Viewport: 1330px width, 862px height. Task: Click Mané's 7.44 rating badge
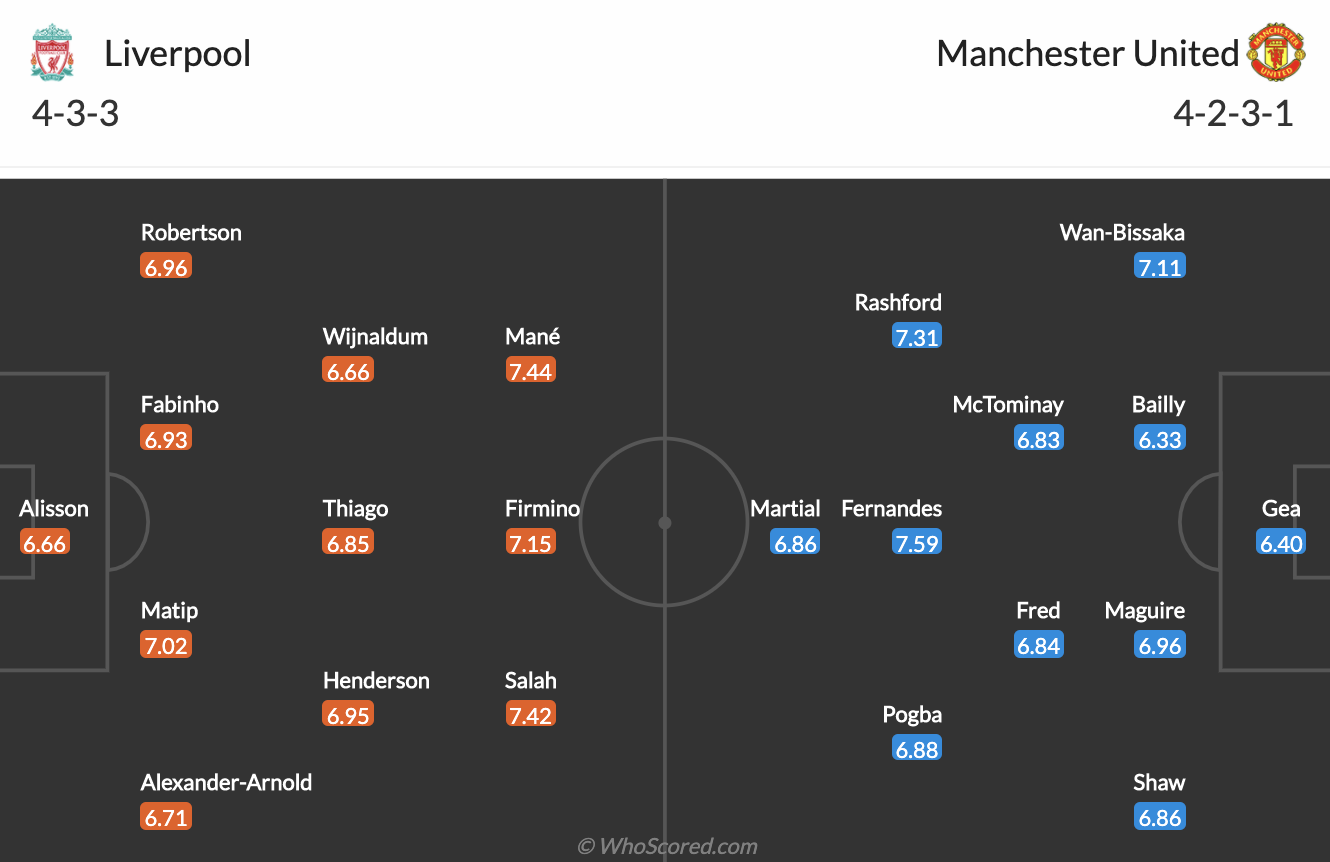click(530, 371)
